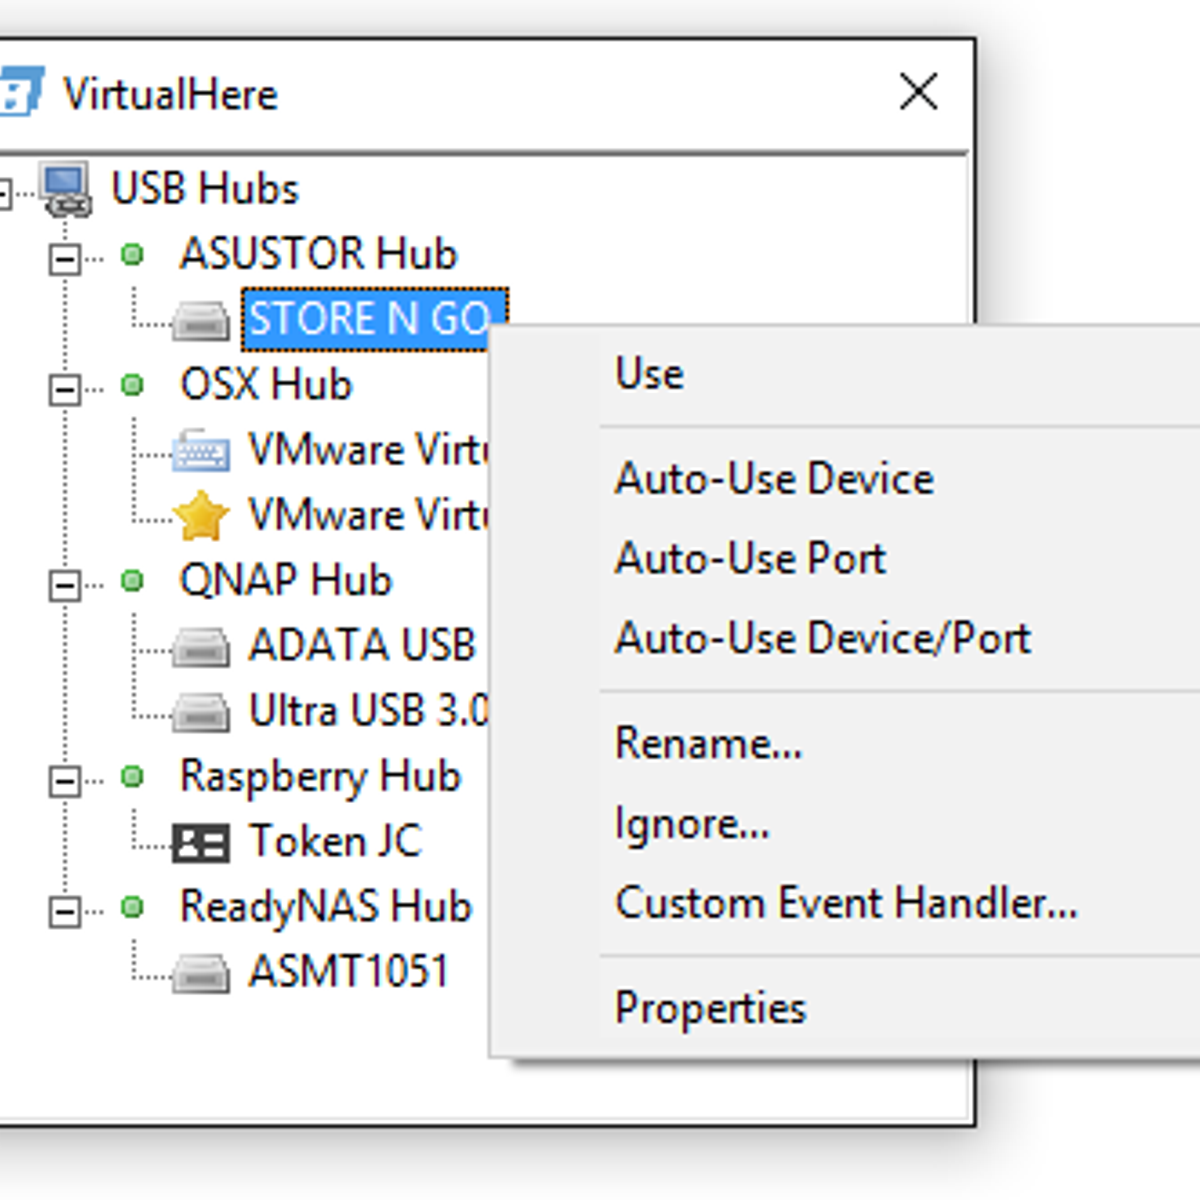Click the Ultra USB 3.0 drive icon
Image resolution: width=1200 pixels, height=1200 pixels.
pyautogui.click(x=201, y=713)
